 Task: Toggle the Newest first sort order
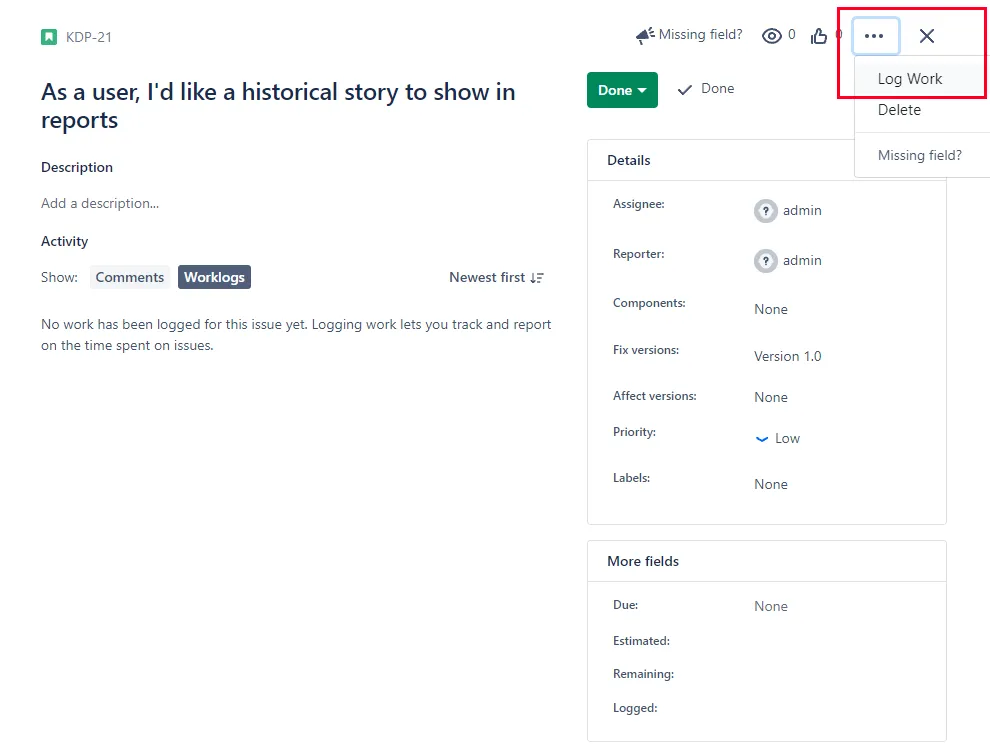(496, 278)
